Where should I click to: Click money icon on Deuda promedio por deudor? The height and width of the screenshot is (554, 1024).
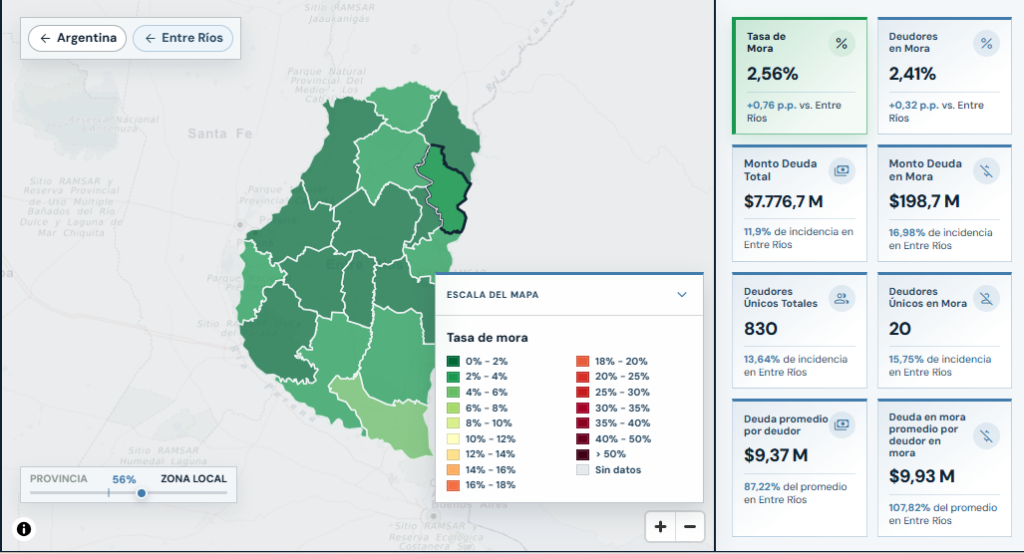click(842, 425)
